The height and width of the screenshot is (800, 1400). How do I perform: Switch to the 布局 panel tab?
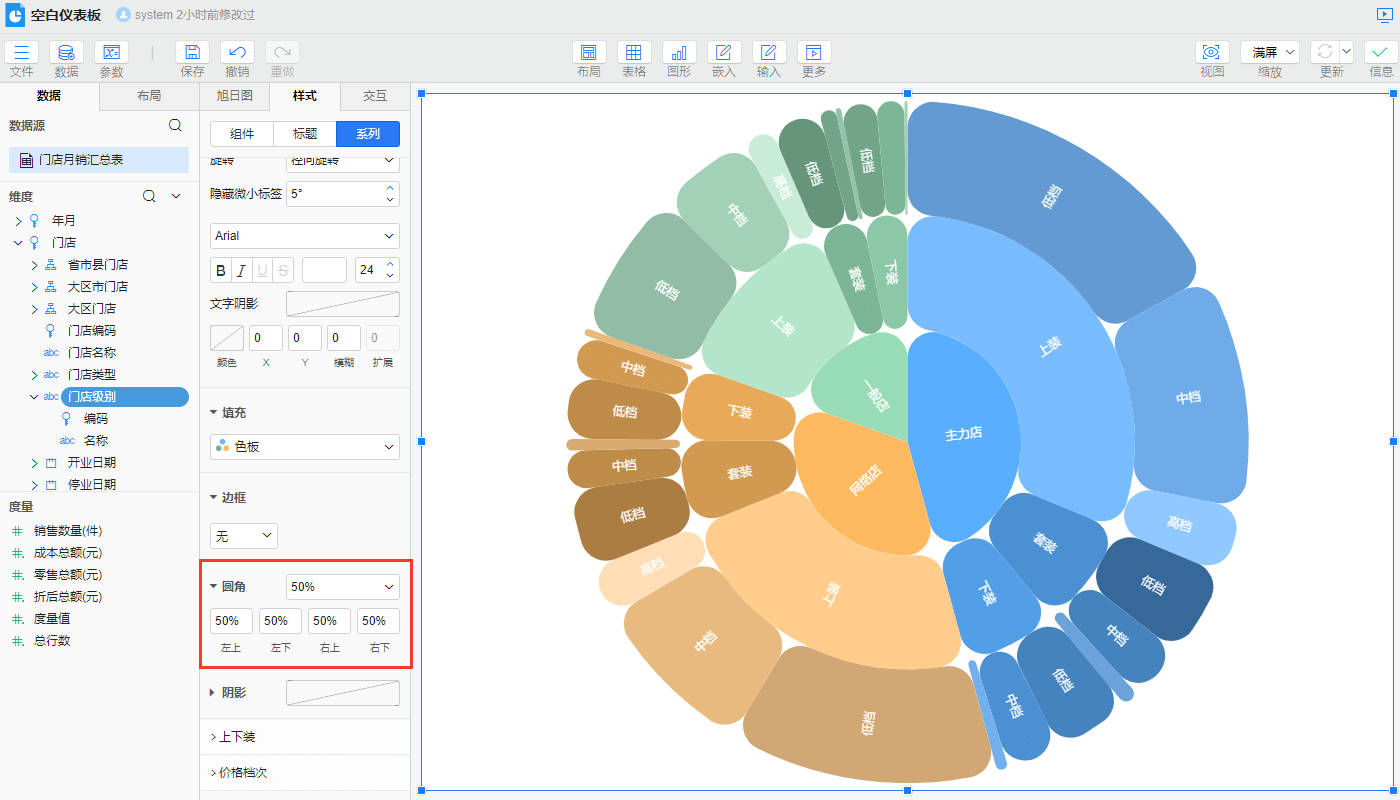click(149, 96)
